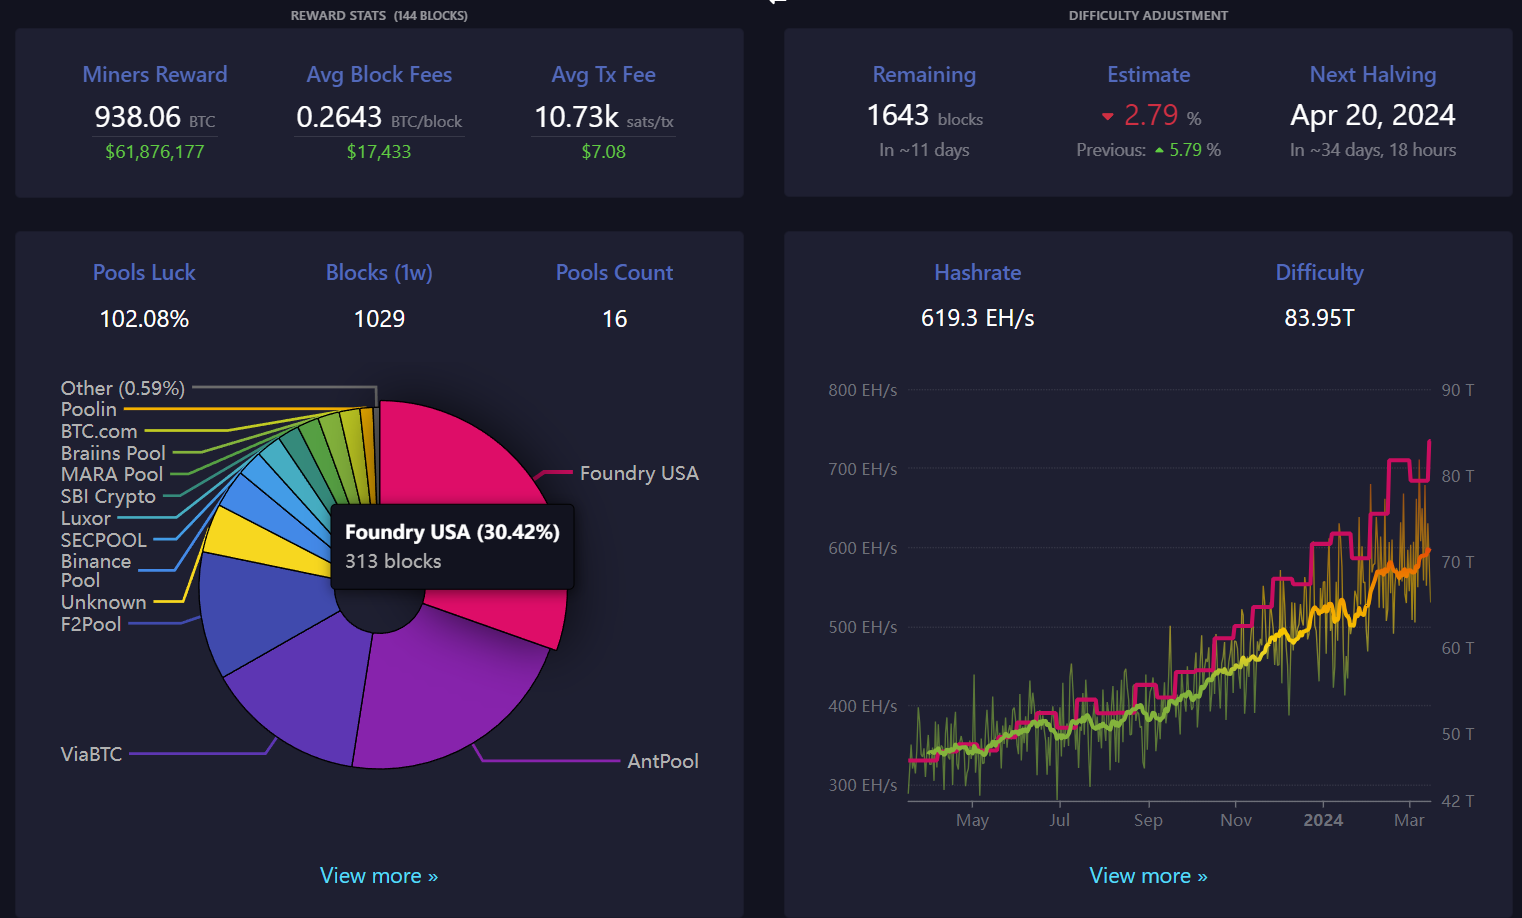Select the Binance Pool label
This screenshot has width=1522, height=918.
tap(96, 571)
